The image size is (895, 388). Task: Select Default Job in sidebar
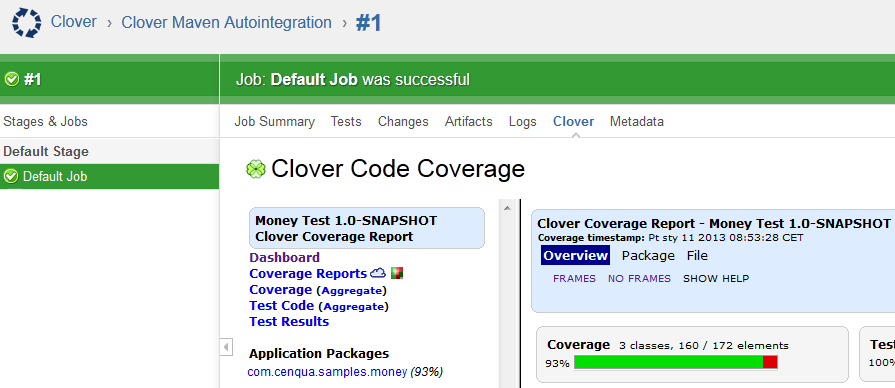(x=110, y=176)
